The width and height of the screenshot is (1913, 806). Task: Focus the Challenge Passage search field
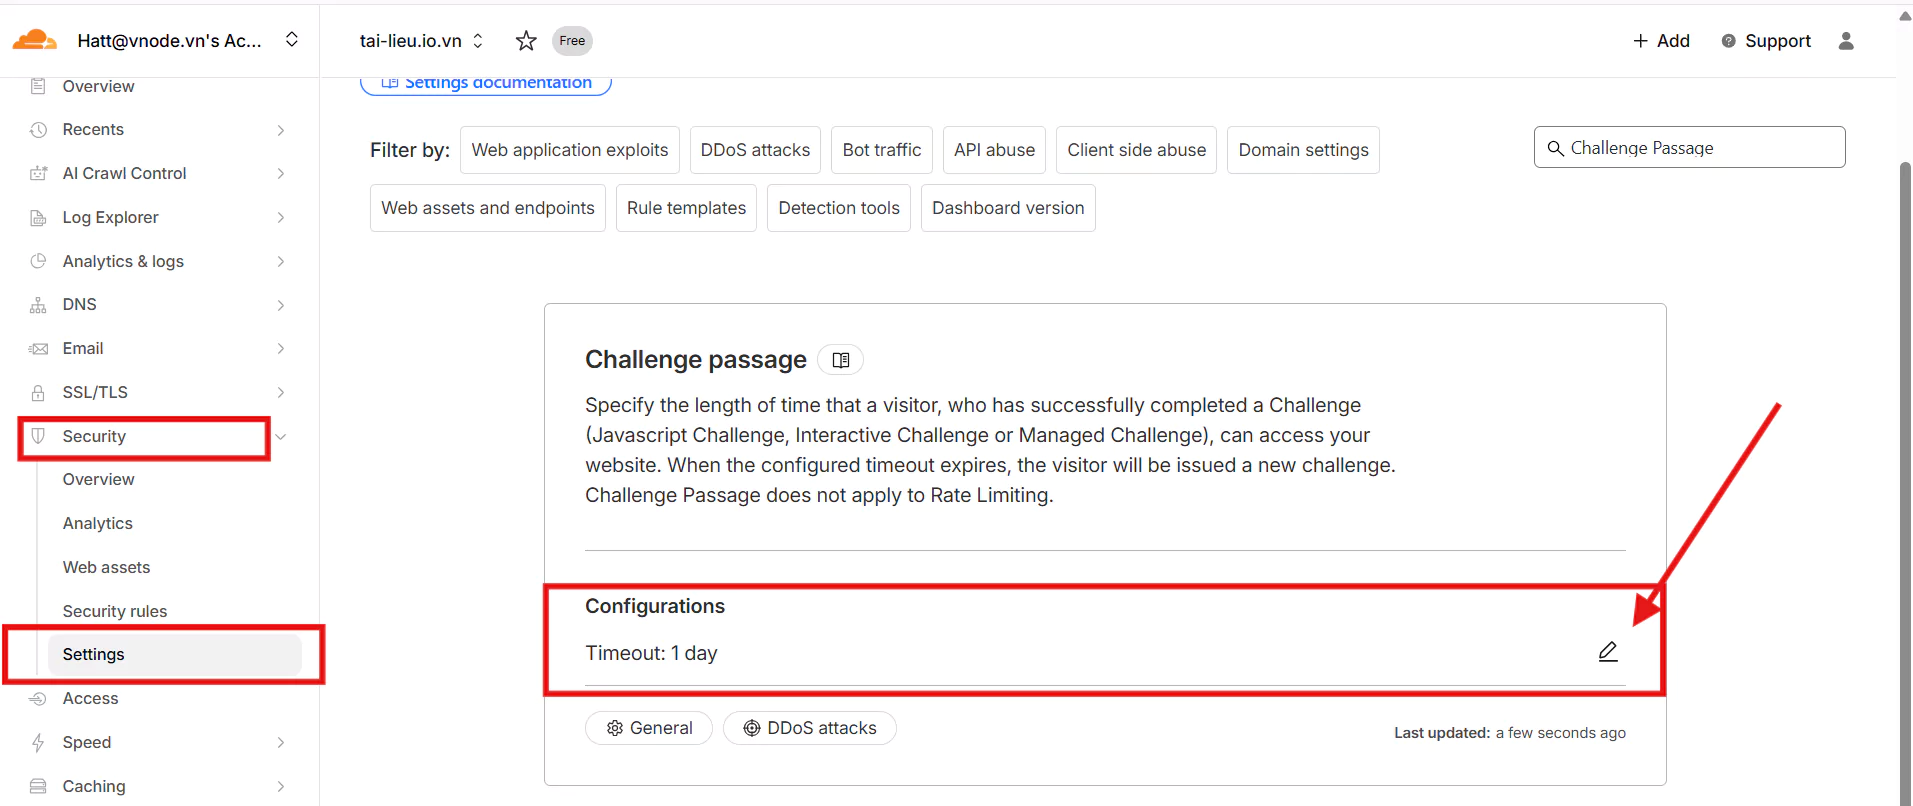pos(1700,148)
